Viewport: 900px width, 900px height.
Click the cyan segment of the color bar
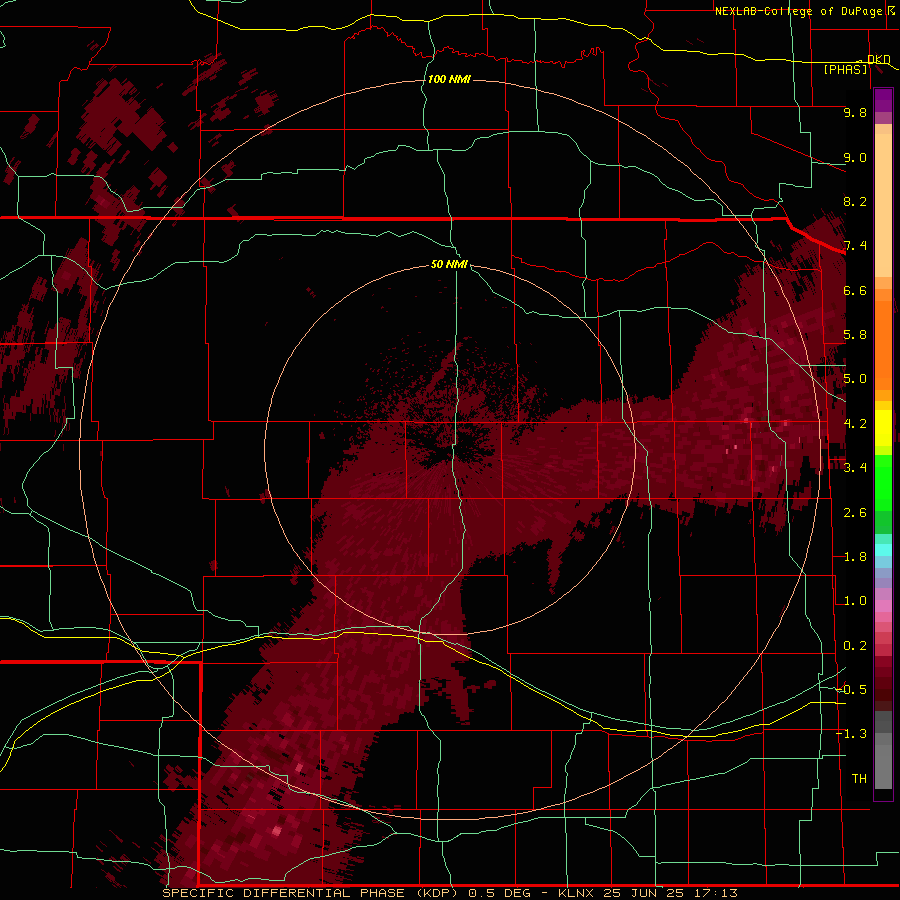[x=883, y=550]
